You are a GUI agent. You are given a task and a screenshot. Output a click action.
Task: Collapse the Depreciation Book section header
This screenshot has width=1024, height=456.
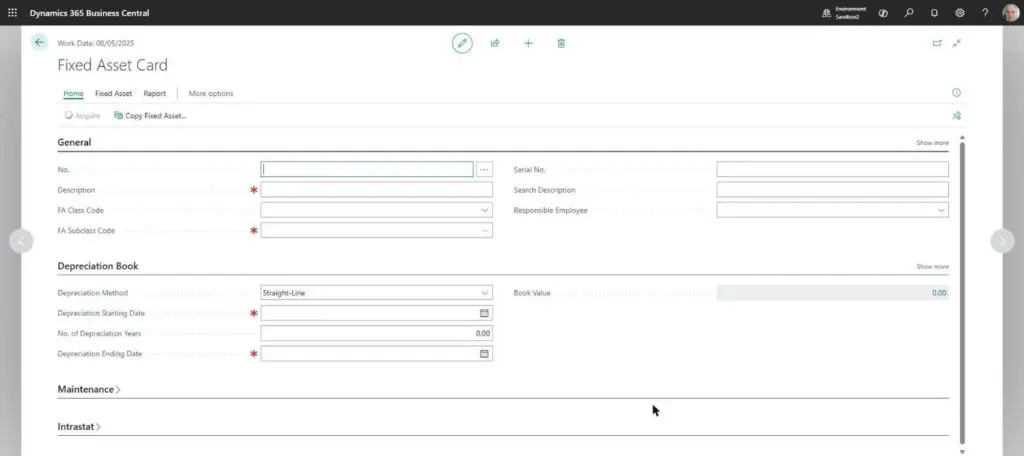point(98,267)
